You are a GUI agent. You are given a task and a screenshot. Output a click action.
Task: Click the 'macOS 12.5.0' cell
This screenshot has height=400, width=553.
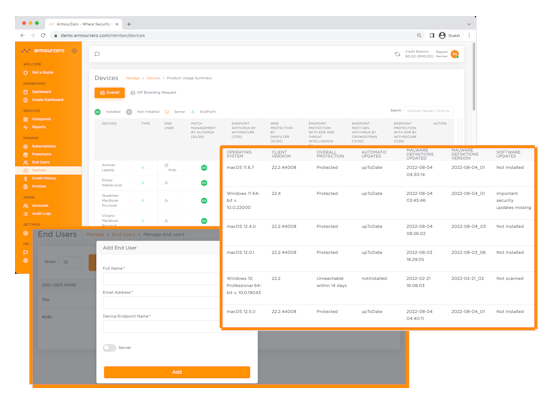(241, 311)
